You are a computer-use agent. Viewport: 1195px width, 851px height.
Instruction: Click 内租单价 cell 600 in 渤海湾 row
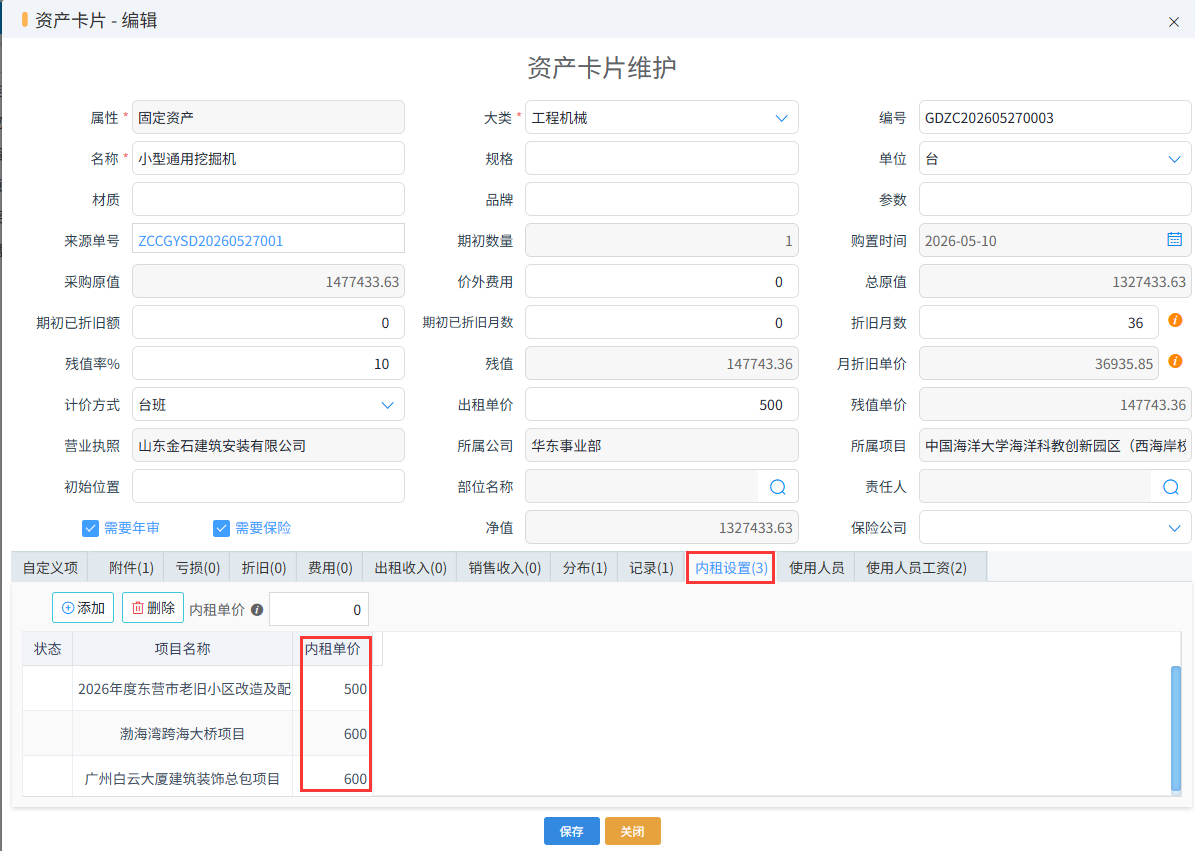(333, 734)
